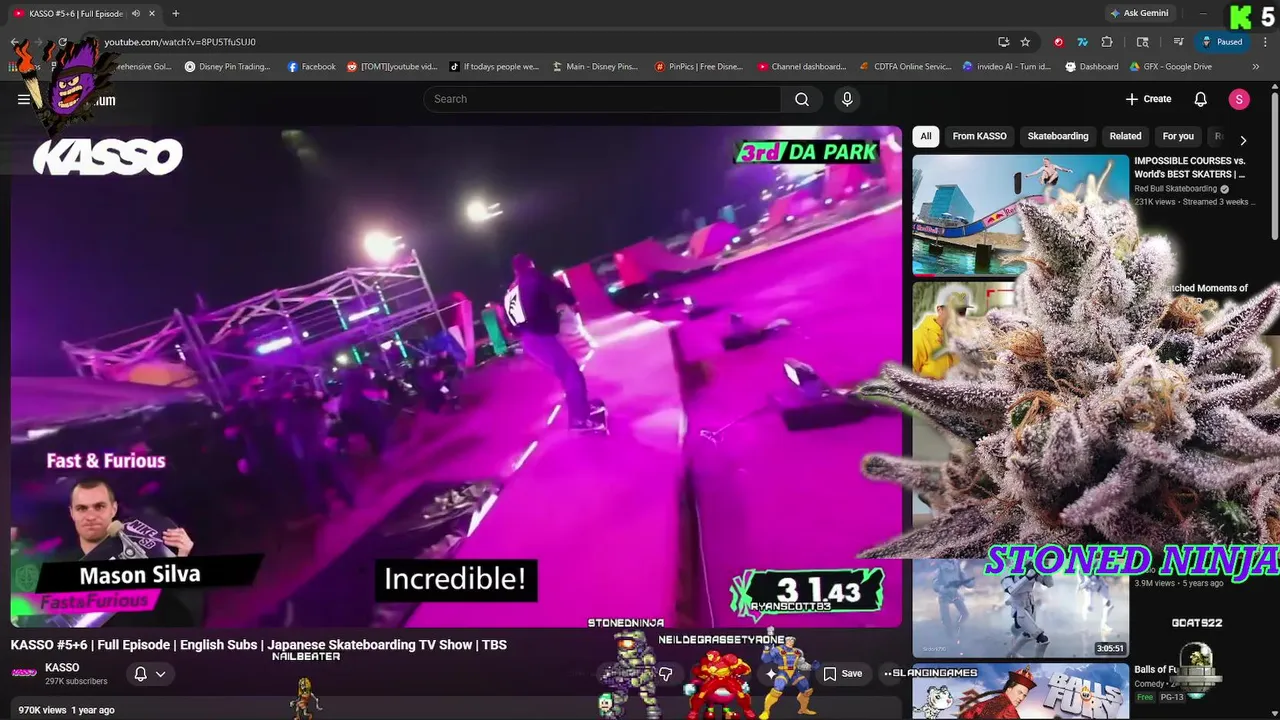Mute the tab with the speaker icon
This screenshot has height=720, width=1280.
click(x=136, y=13)
